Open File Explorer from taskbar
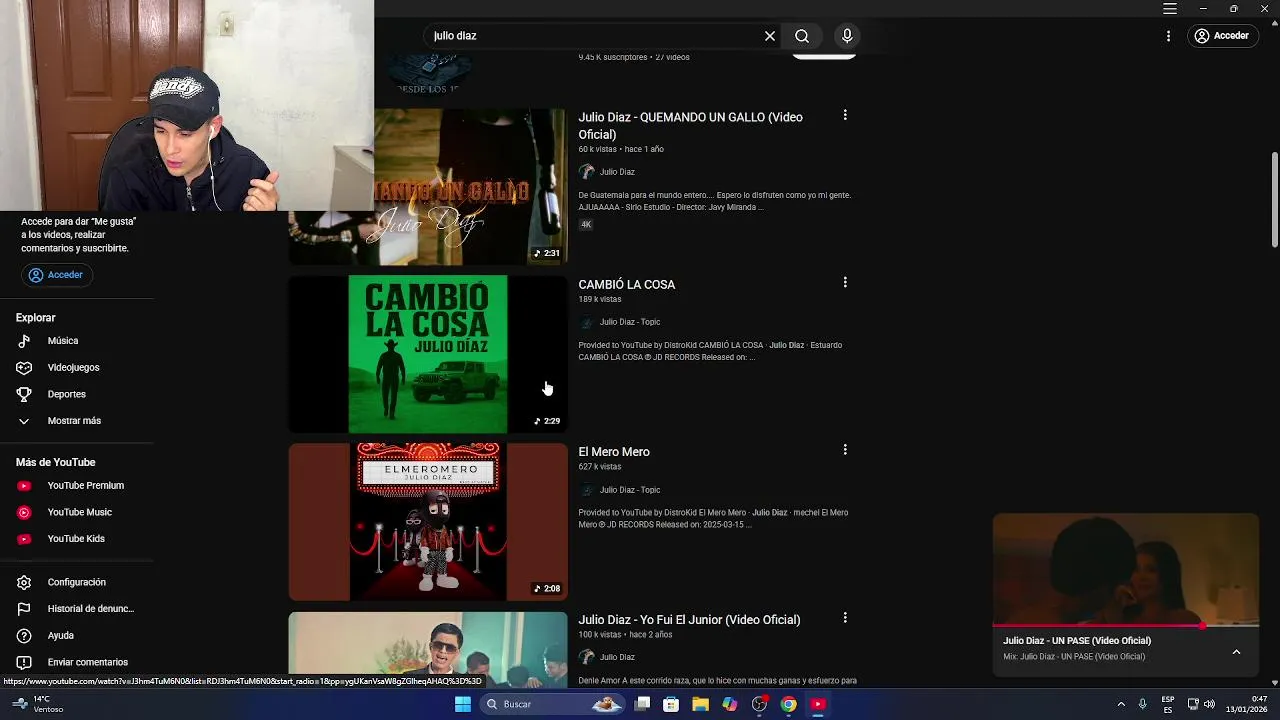The height and width of the screenshot is (720, 1280). tap(700, 704)
